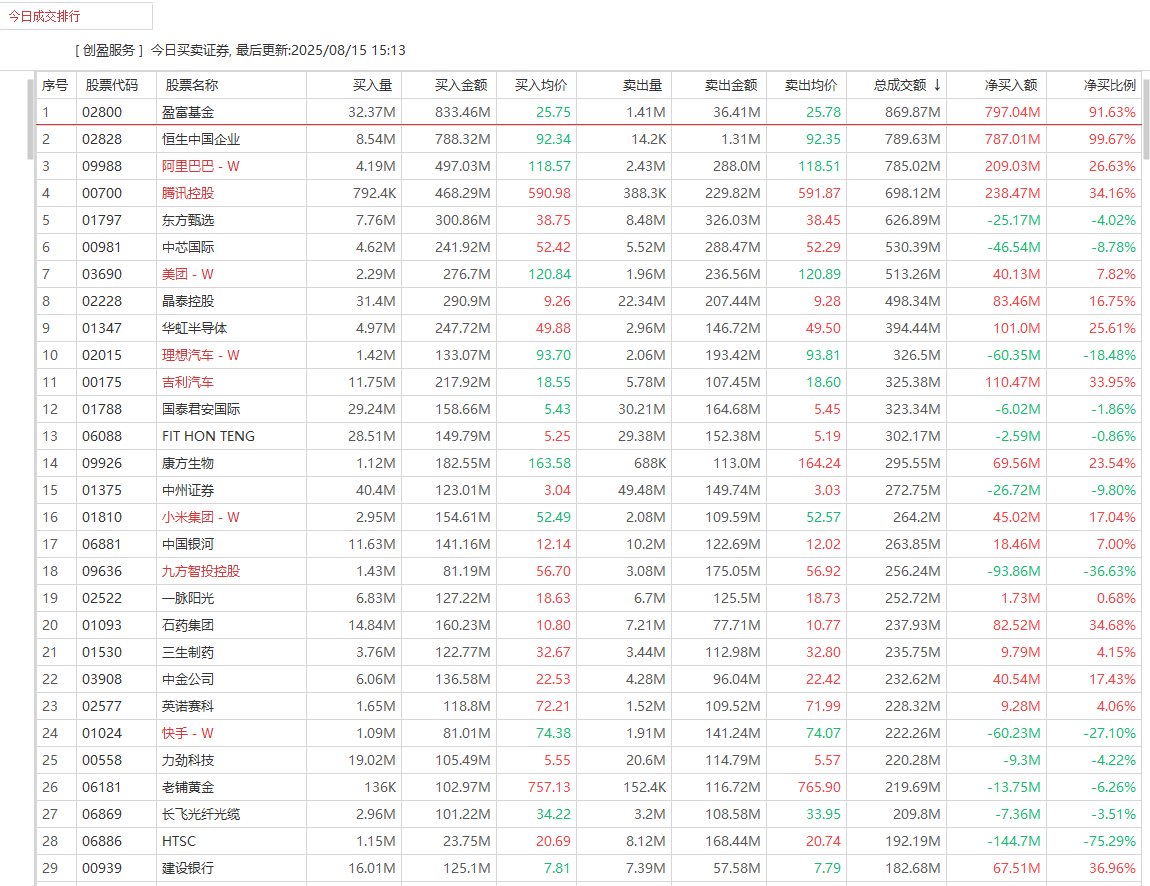
Task: Click sell volume 49.48M
Action: click(x=642, y=490)
